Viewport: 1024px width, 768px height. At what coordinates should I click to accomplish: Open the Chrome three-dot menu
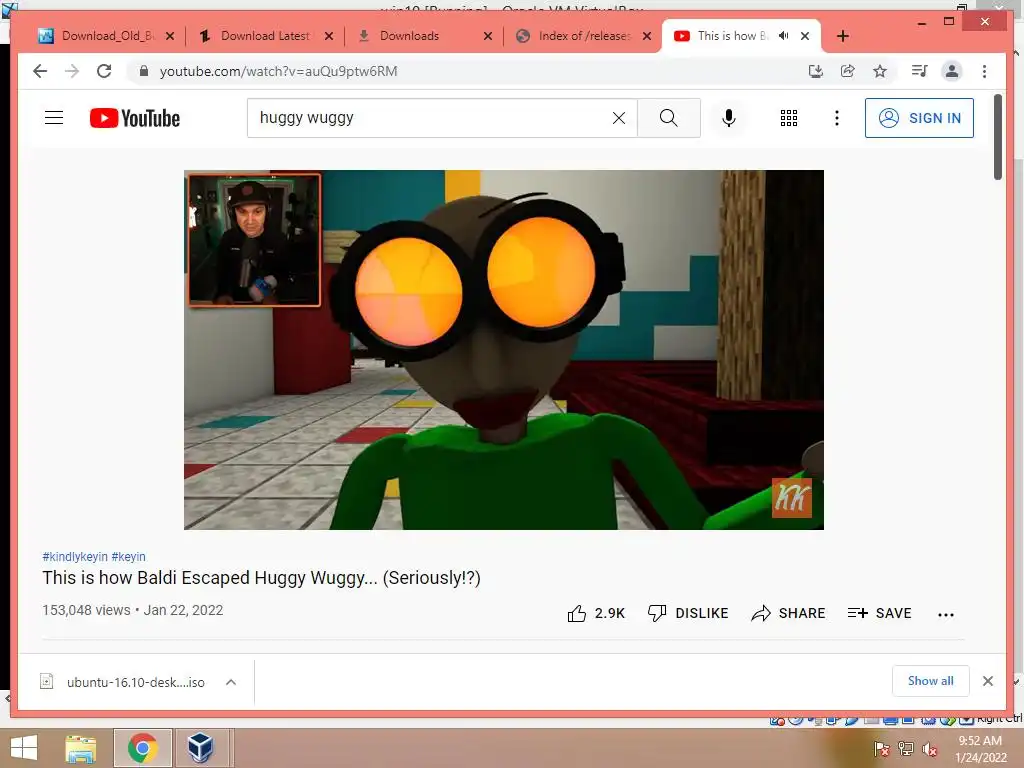[x=984, y=71]
